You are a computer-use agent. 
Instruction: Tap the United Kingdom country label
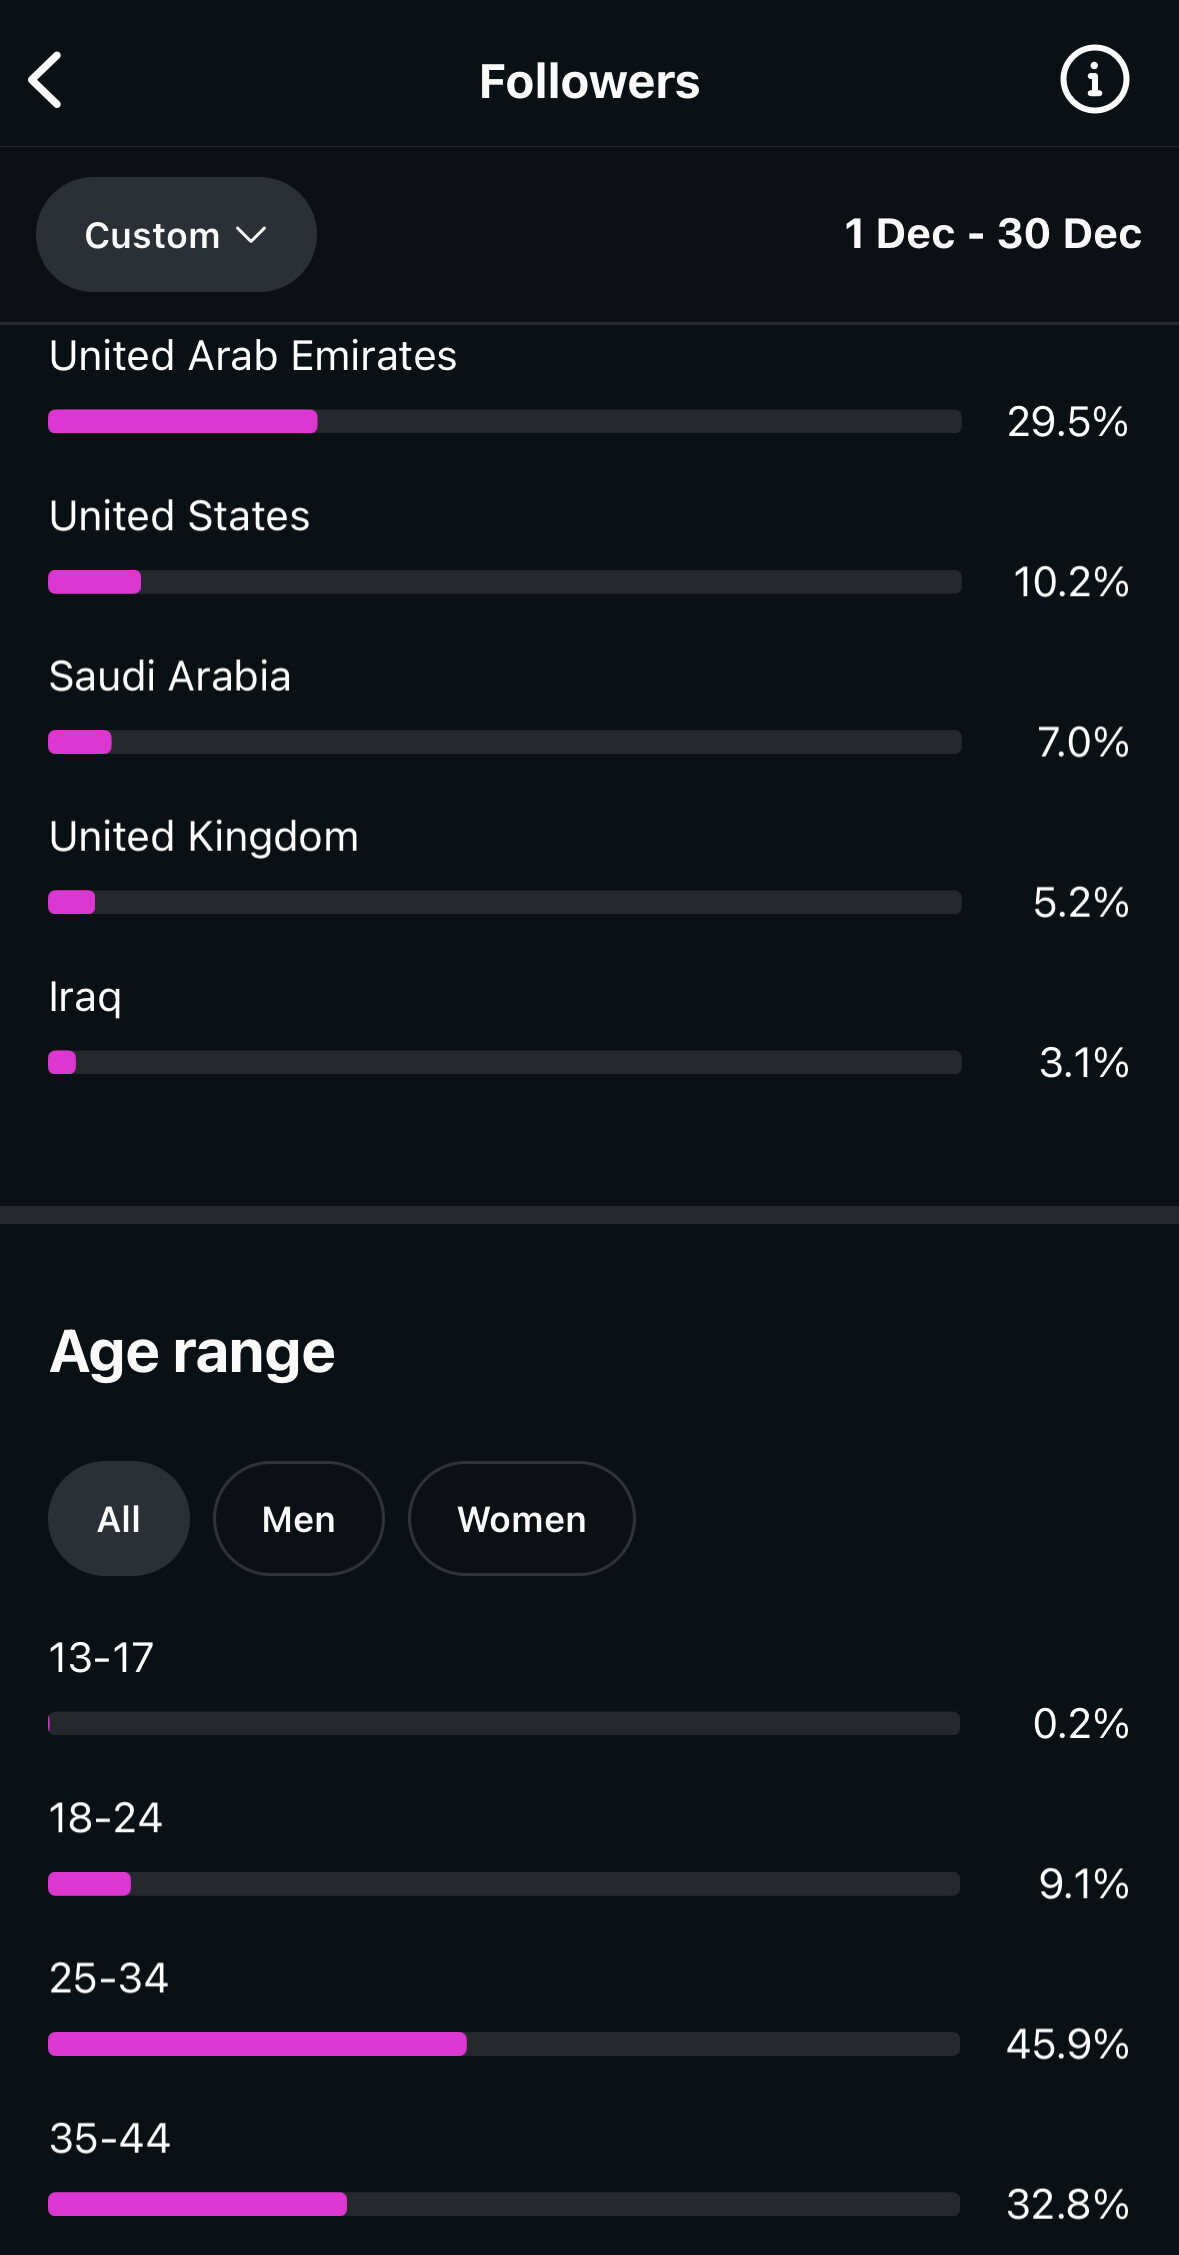[x=204, y=837]
